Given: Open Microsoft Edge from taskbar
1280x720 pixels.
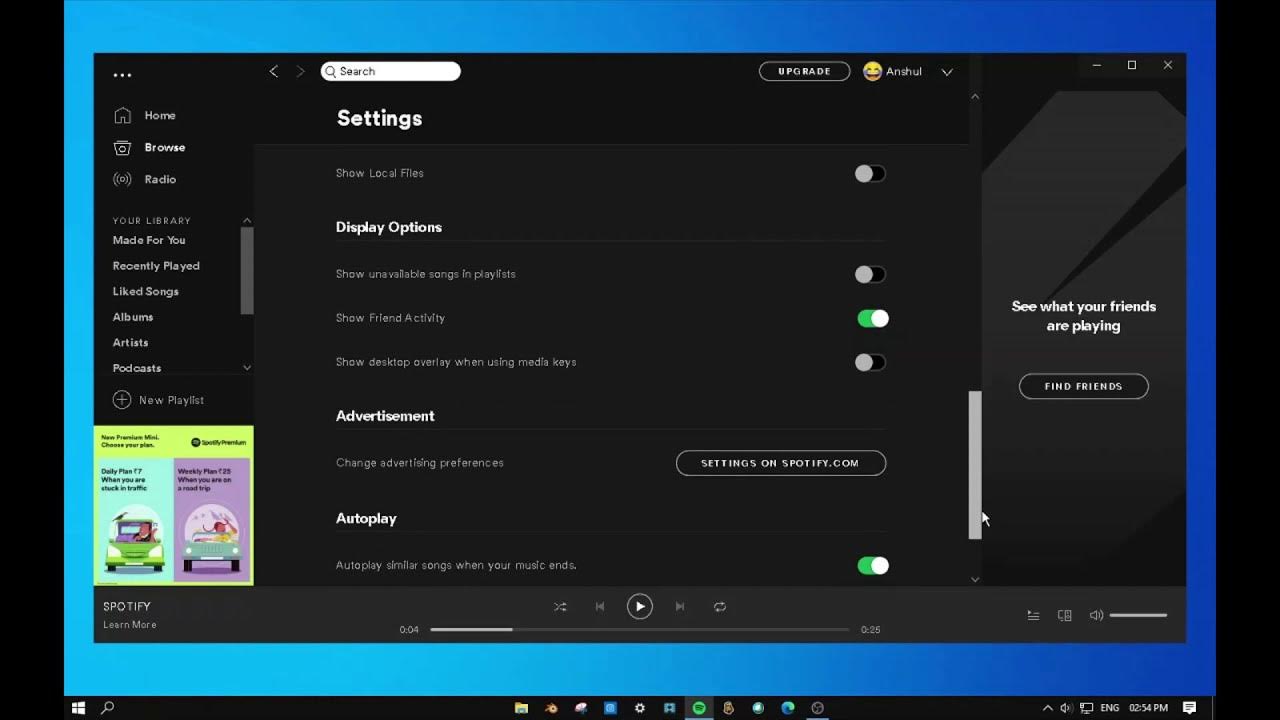Looking at the screenshot, I should point(788,708).
